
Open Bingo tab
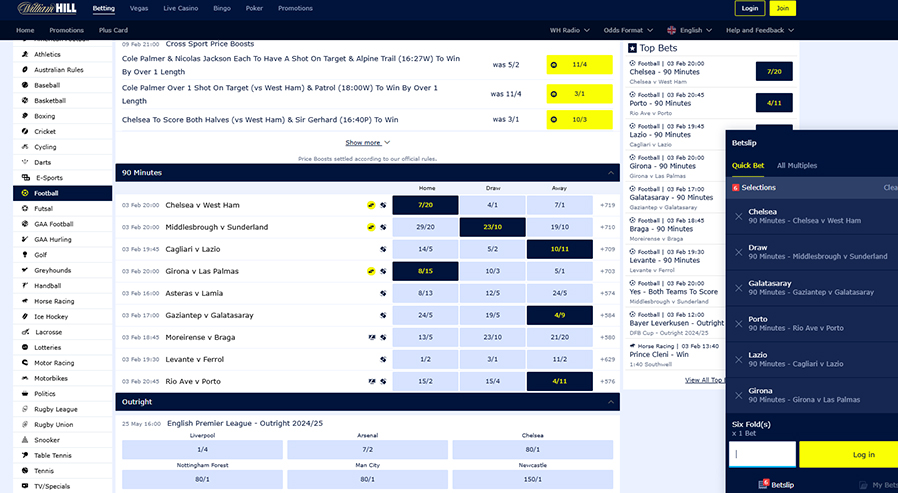[x=222, y=9]
